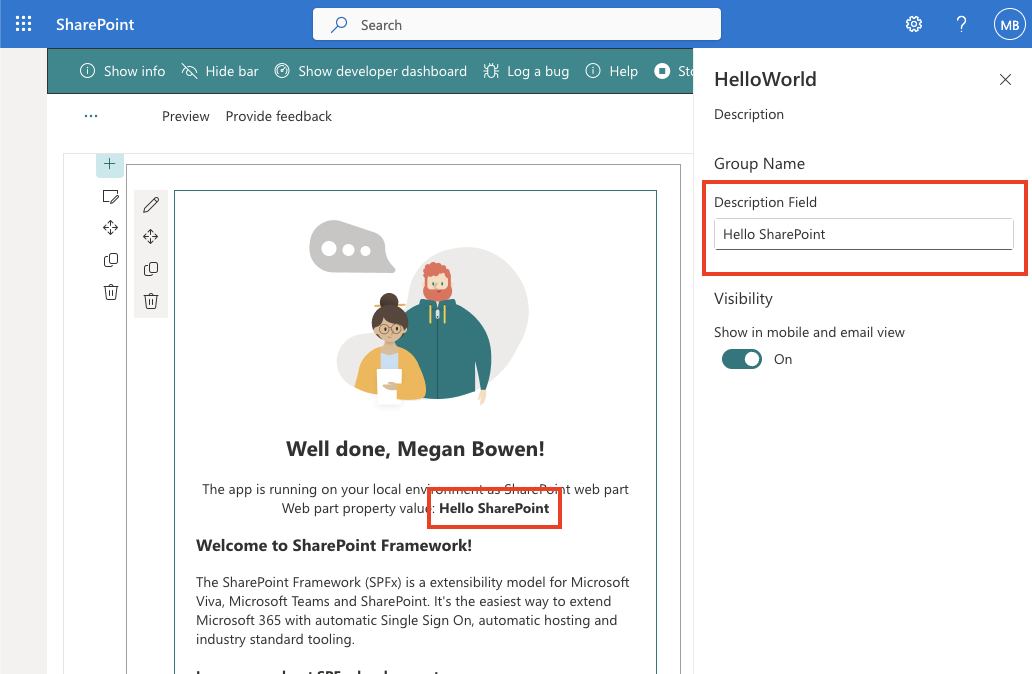
Task: Click the section edit icon
Action: pyautogui.click(x=111, y=196)
